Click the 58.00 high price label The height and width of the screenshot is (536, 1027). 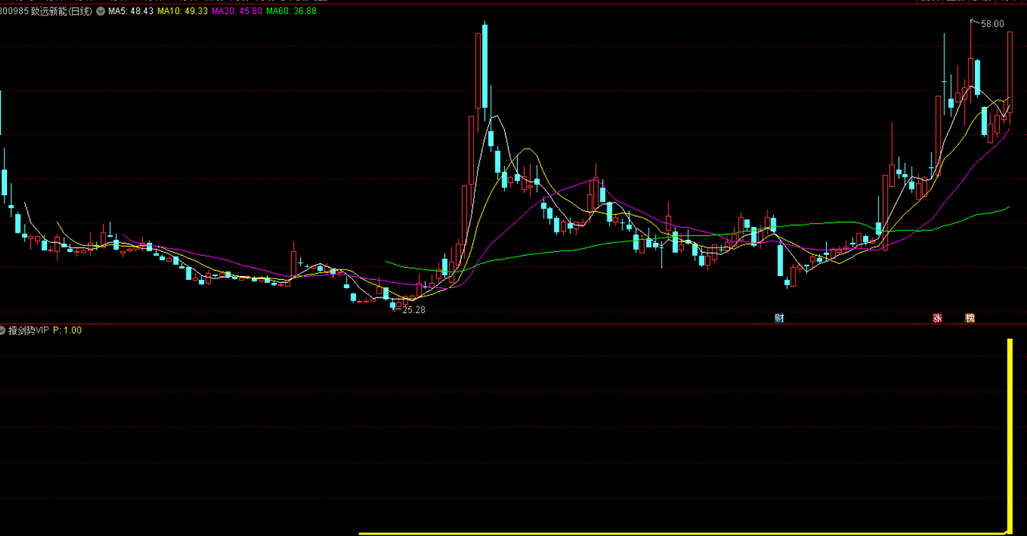[992, 24]
